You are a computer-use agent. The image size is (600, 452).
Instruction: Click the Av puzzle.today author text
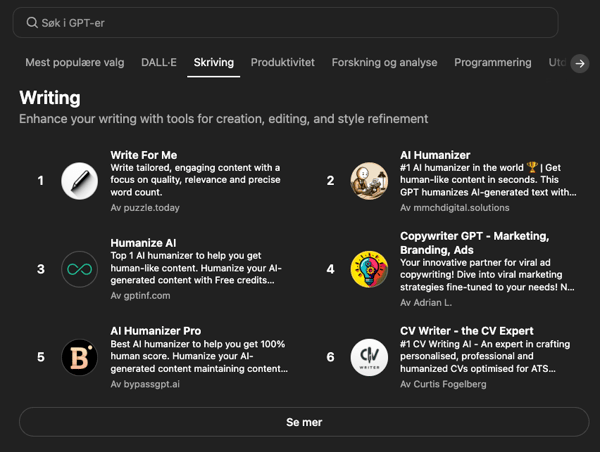145,208
